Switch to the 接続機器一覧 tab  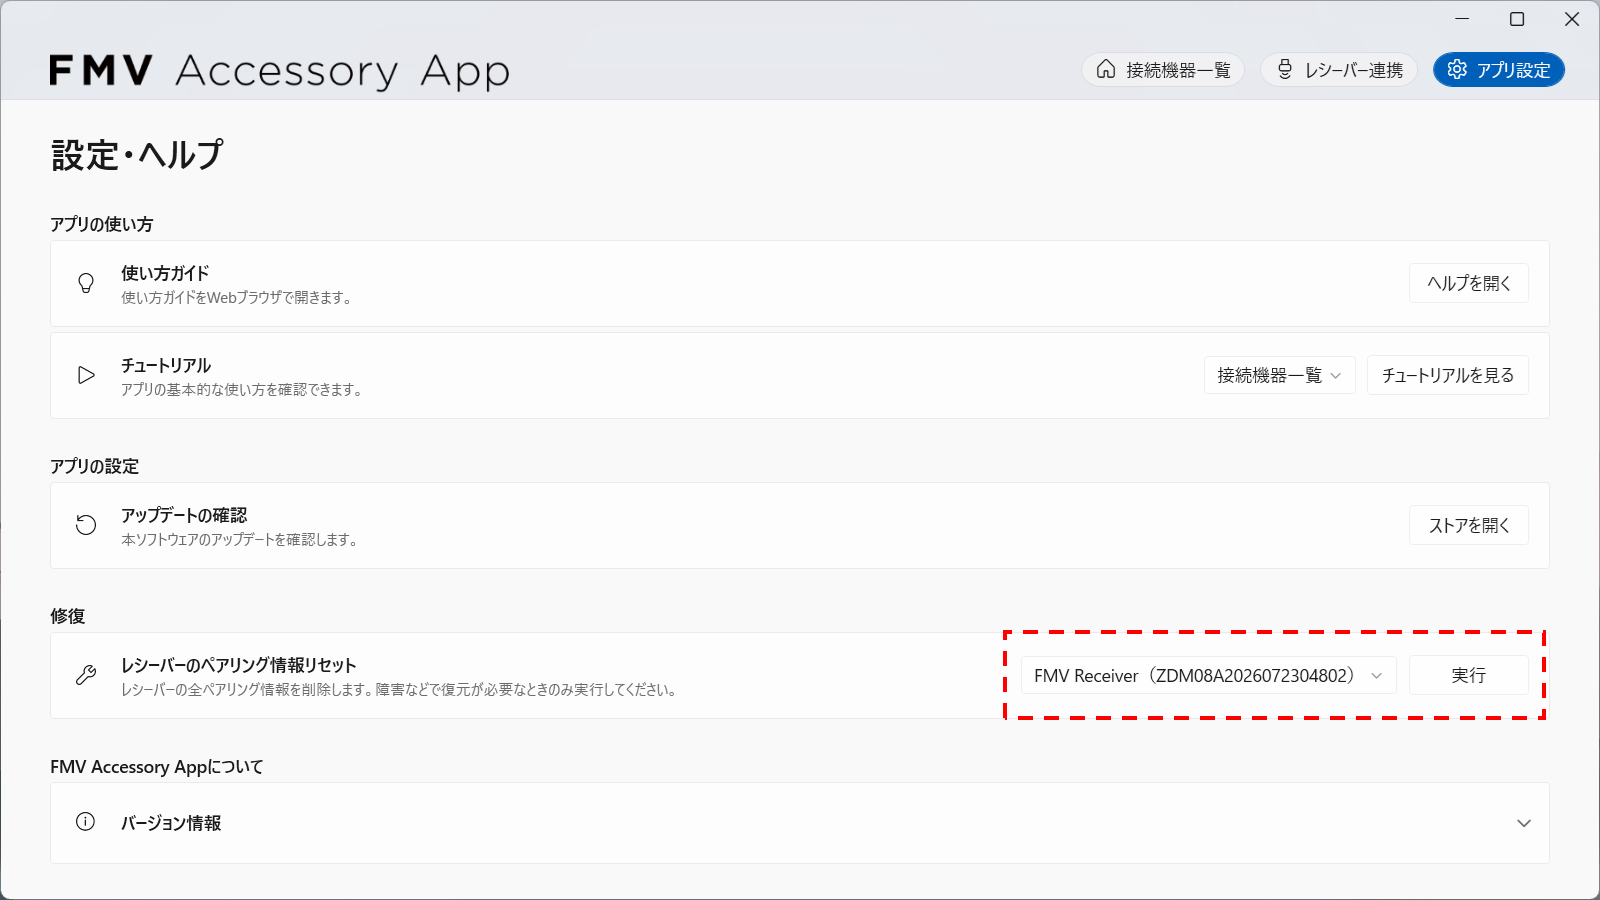click(1163, 69)
